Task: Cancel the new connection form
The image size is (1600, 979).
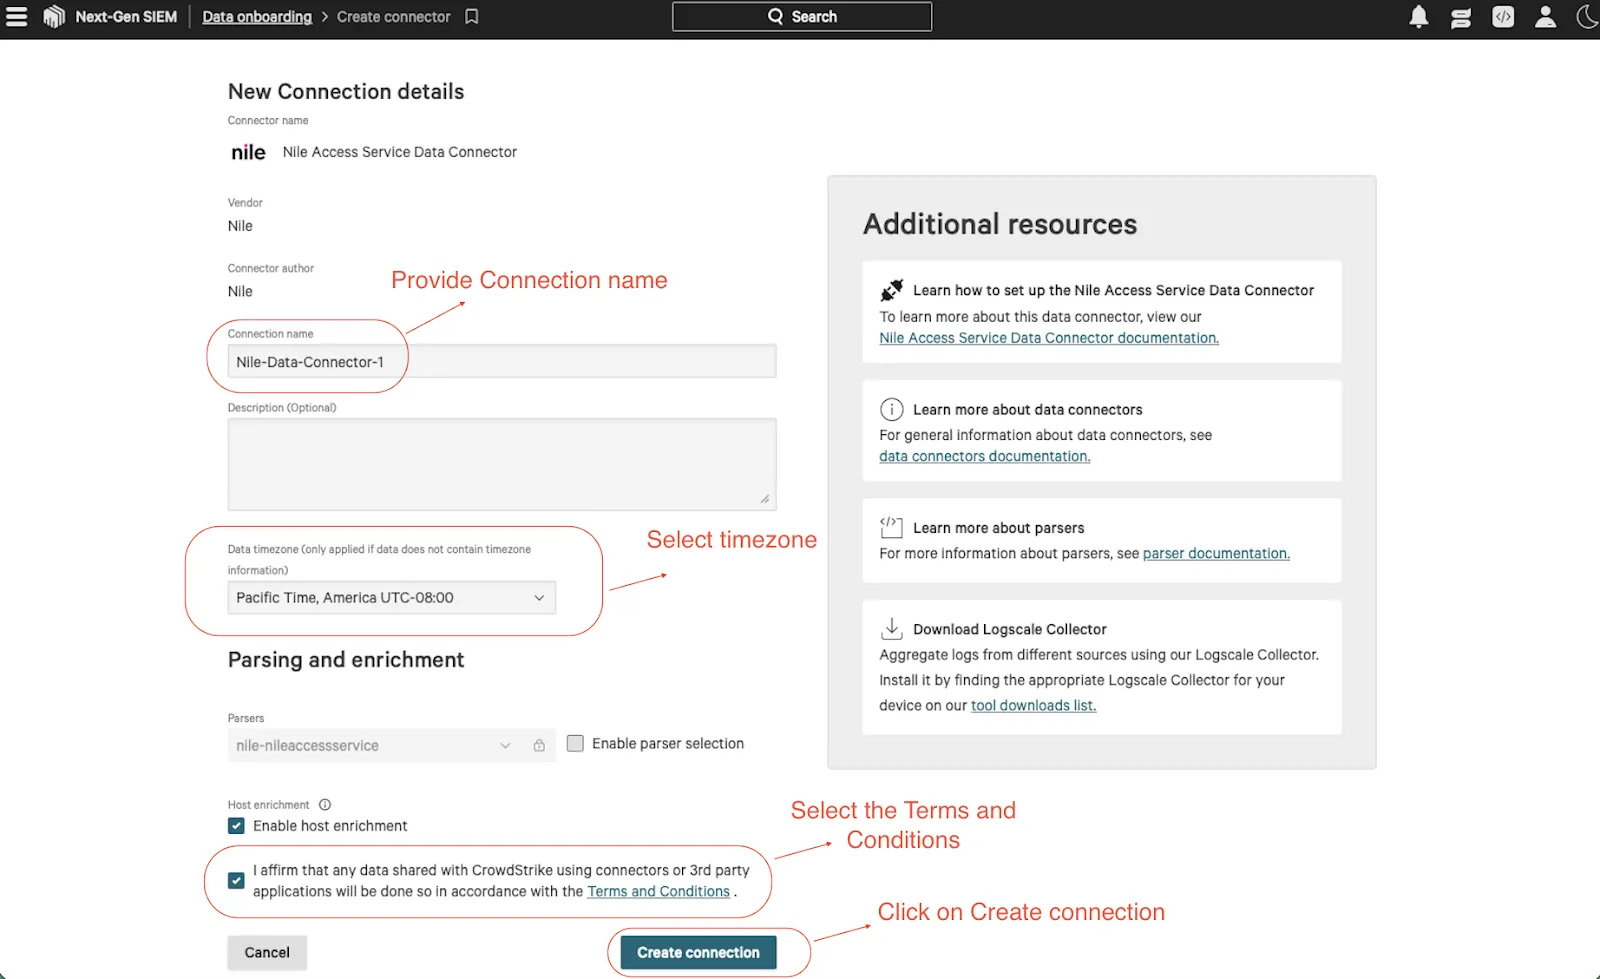Action: click(267, 953)
